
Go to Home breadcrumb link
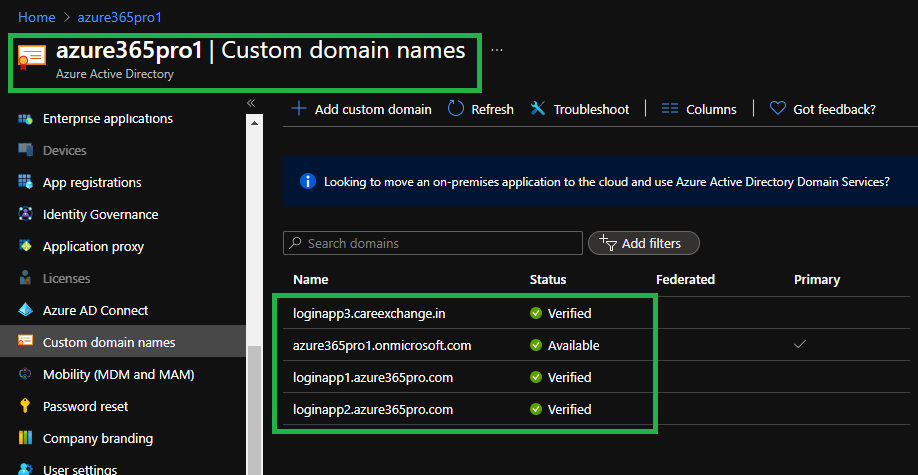coord(37,18)
